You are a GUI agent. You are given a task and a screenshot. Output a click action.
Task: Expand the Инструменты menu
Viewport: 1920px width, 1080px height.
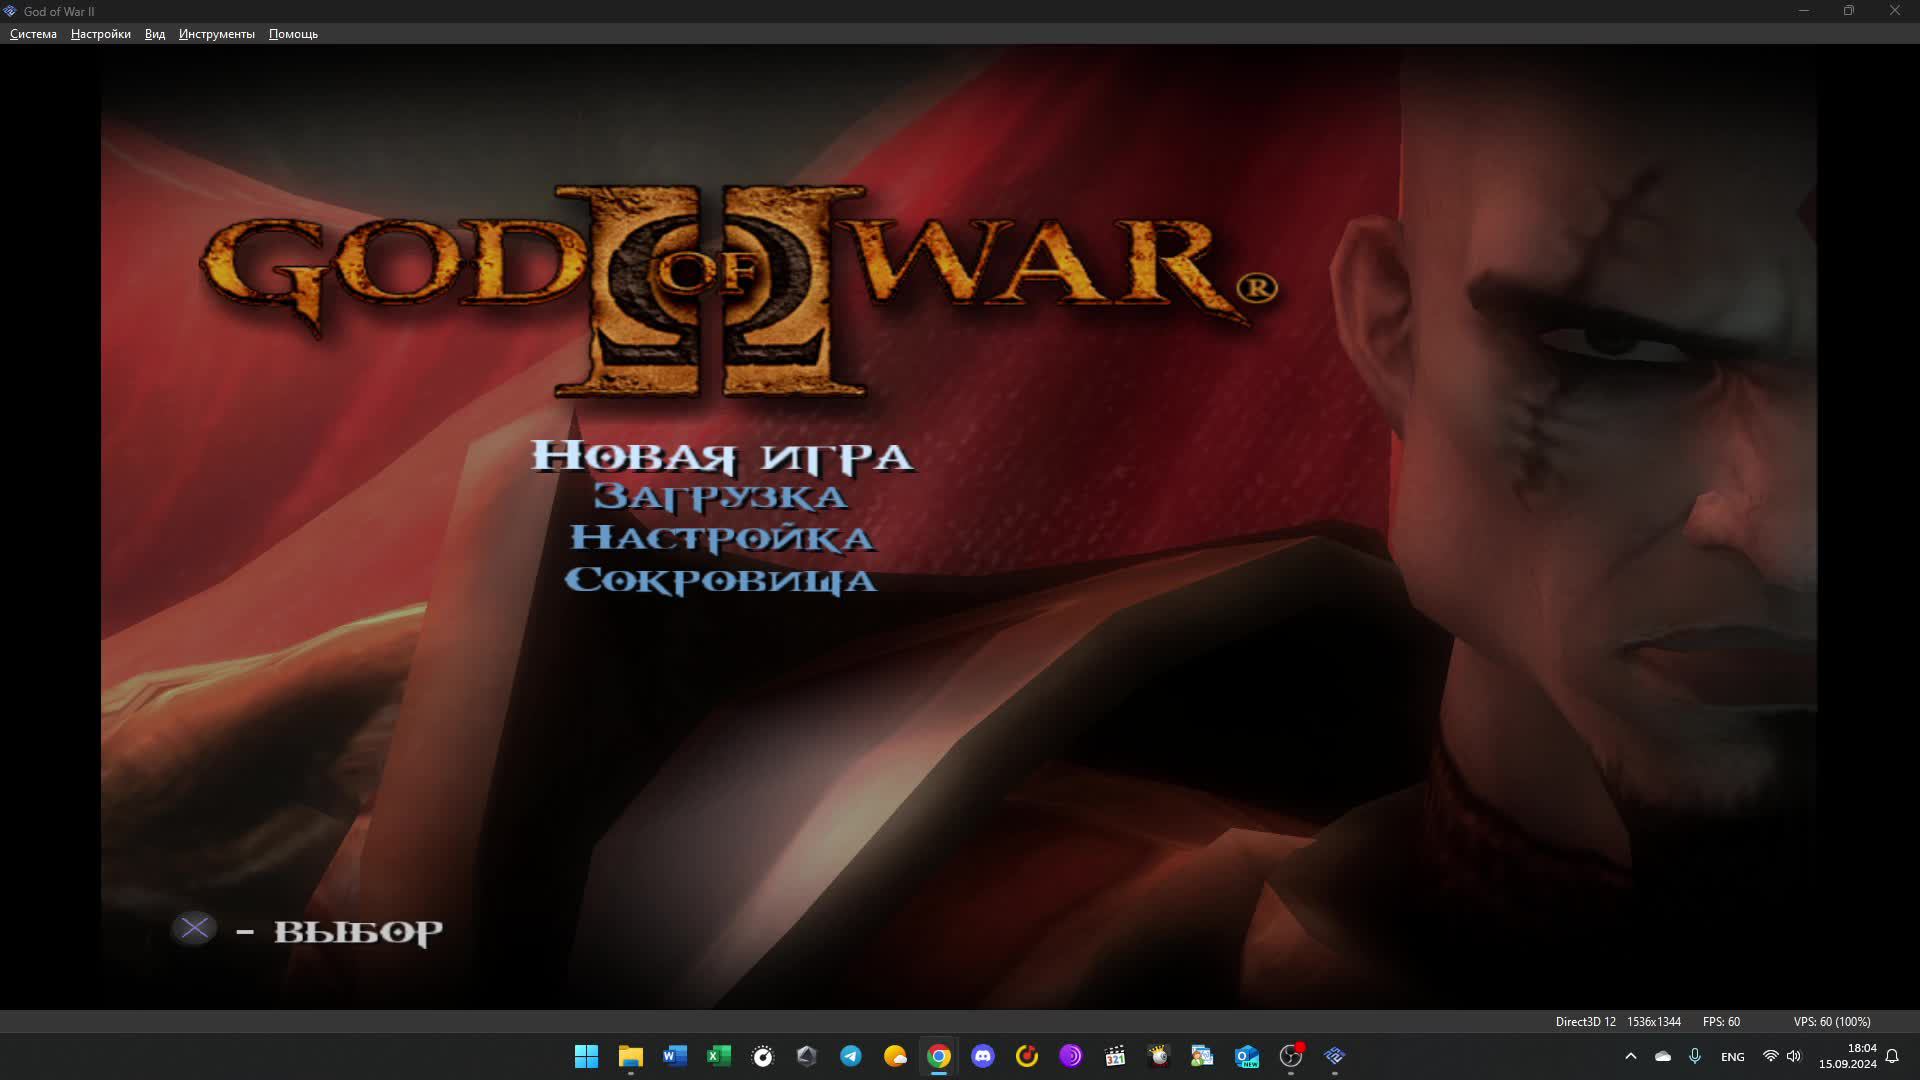coord(216,34)
